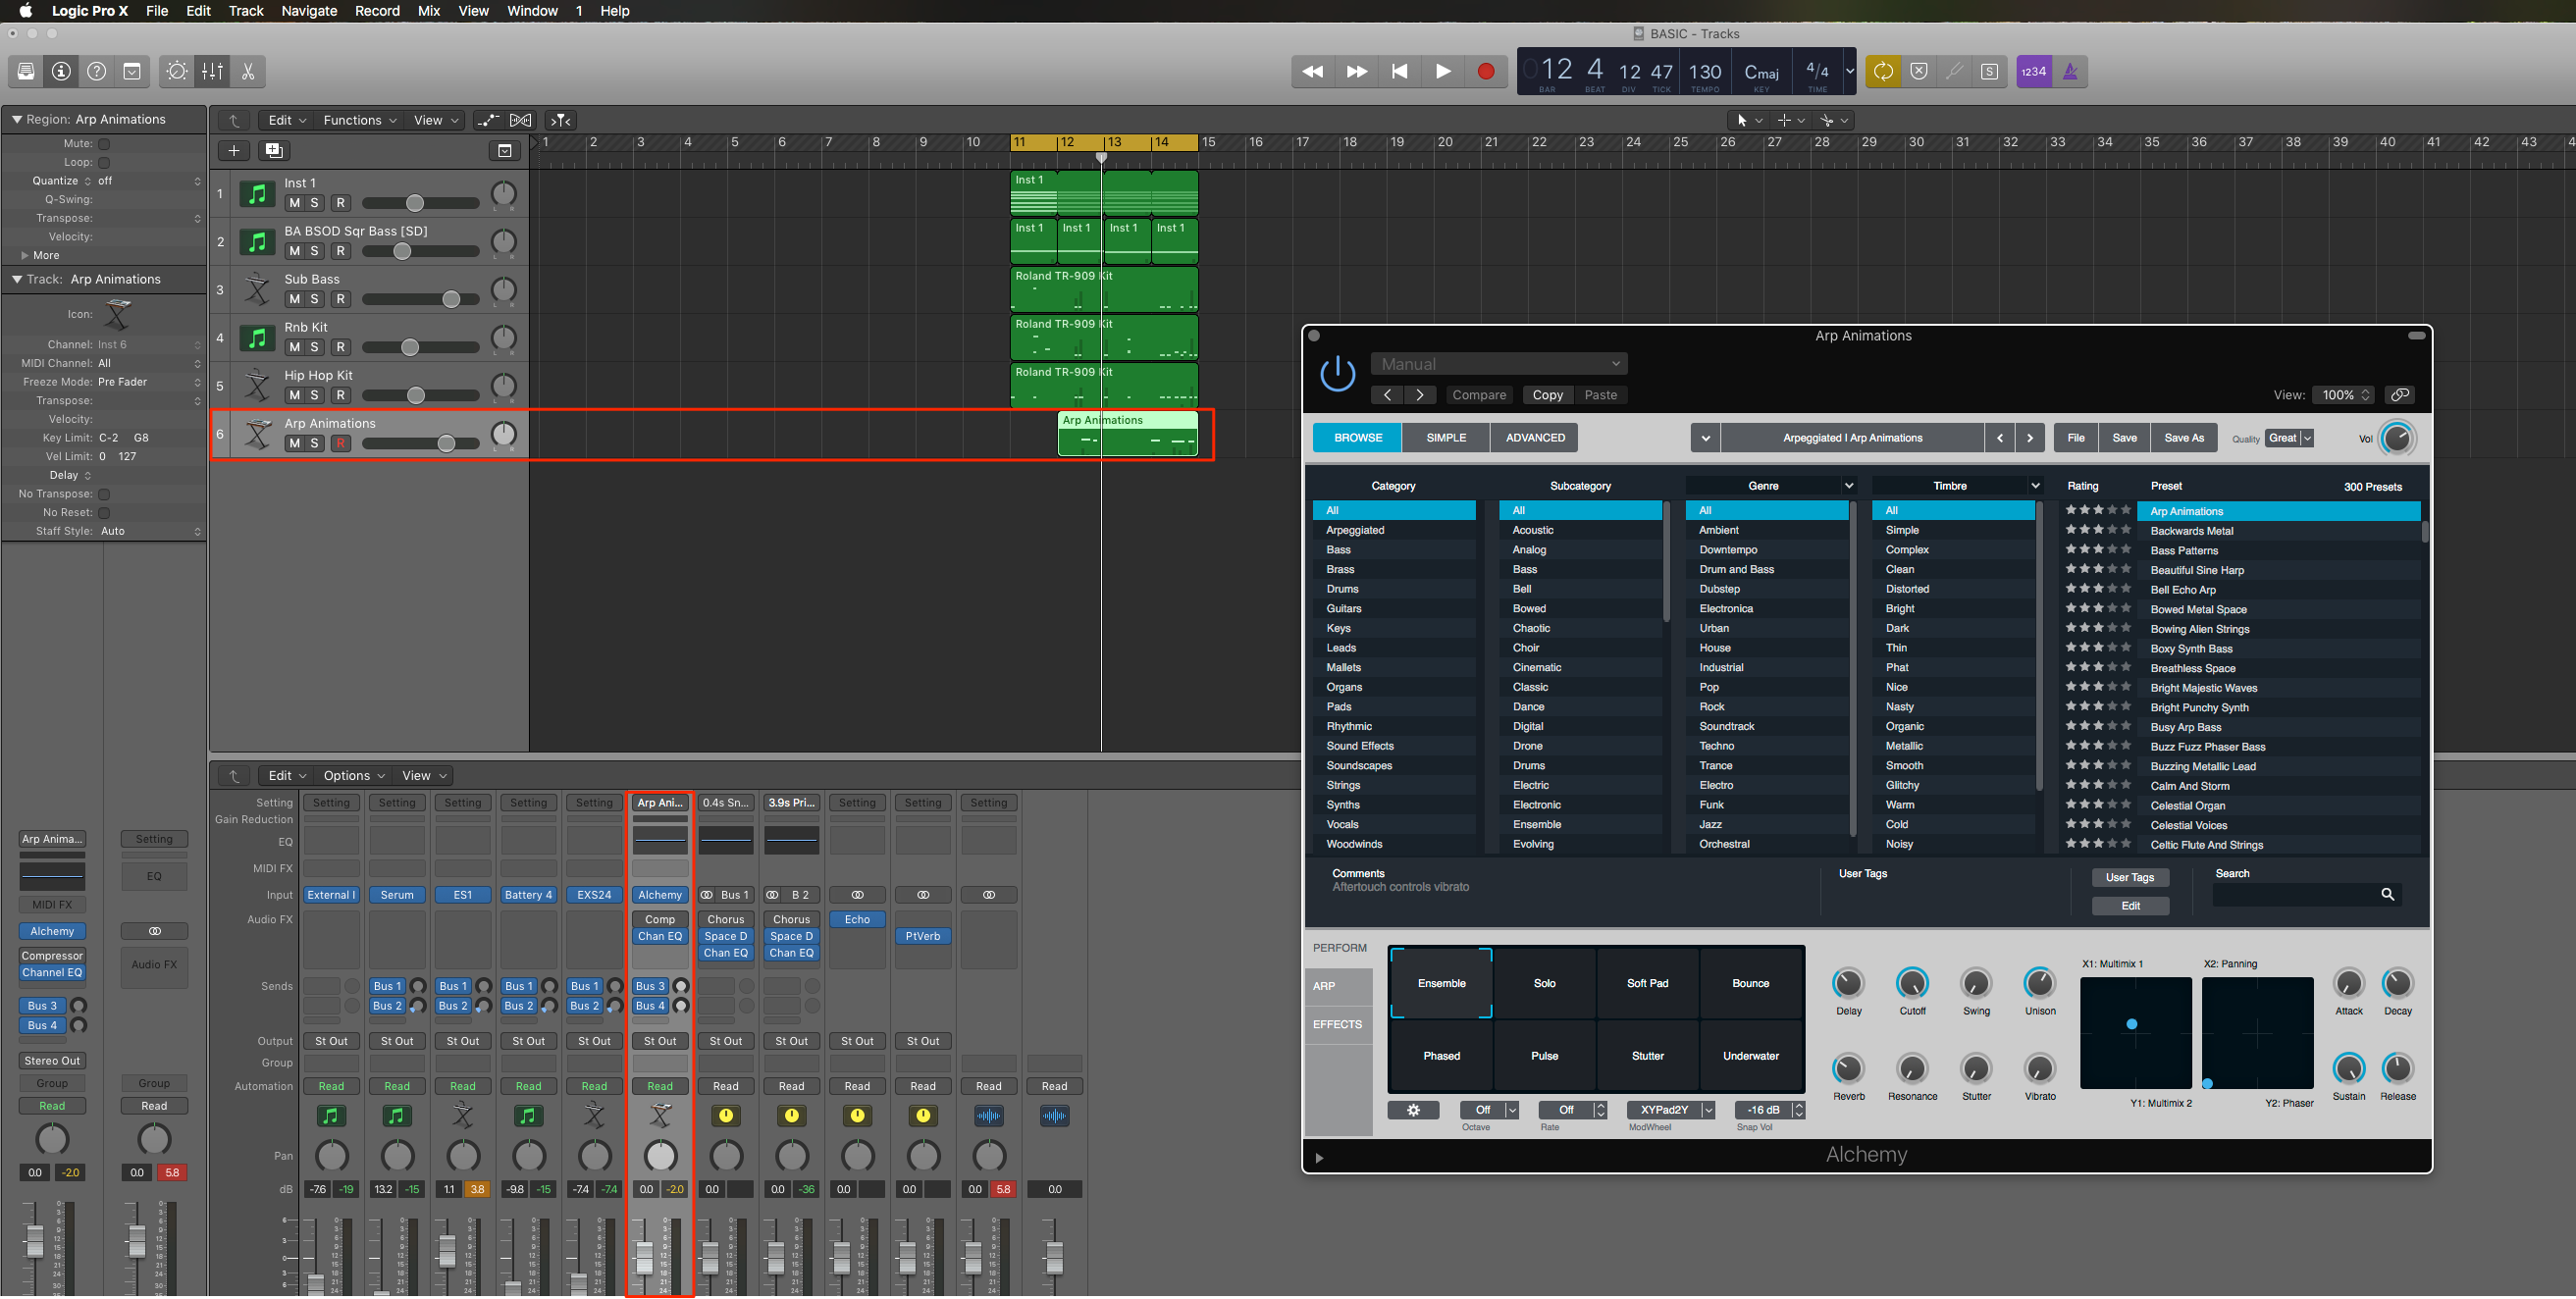Toggle the Metronome button
This screenshot has height=1299, width=2576.
coord(2071,71)
